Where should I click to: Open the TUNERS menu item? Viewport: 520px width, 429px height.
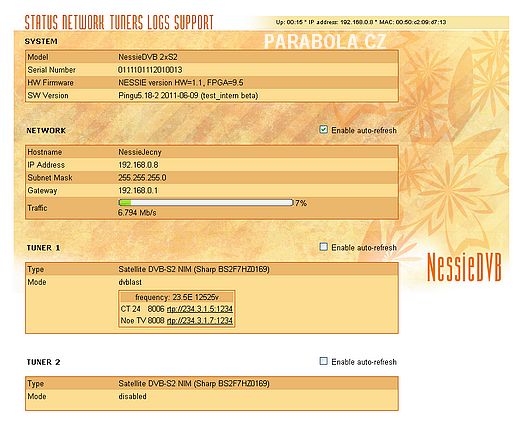point(127,22)
